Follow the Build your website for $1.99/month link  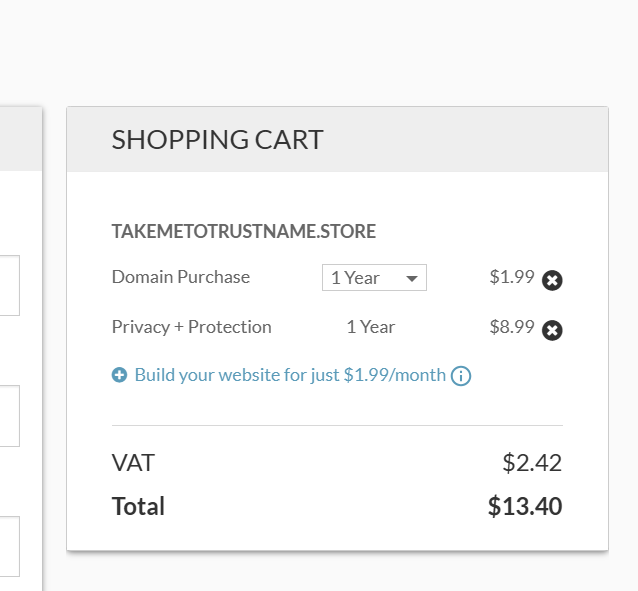click(290, 375)
